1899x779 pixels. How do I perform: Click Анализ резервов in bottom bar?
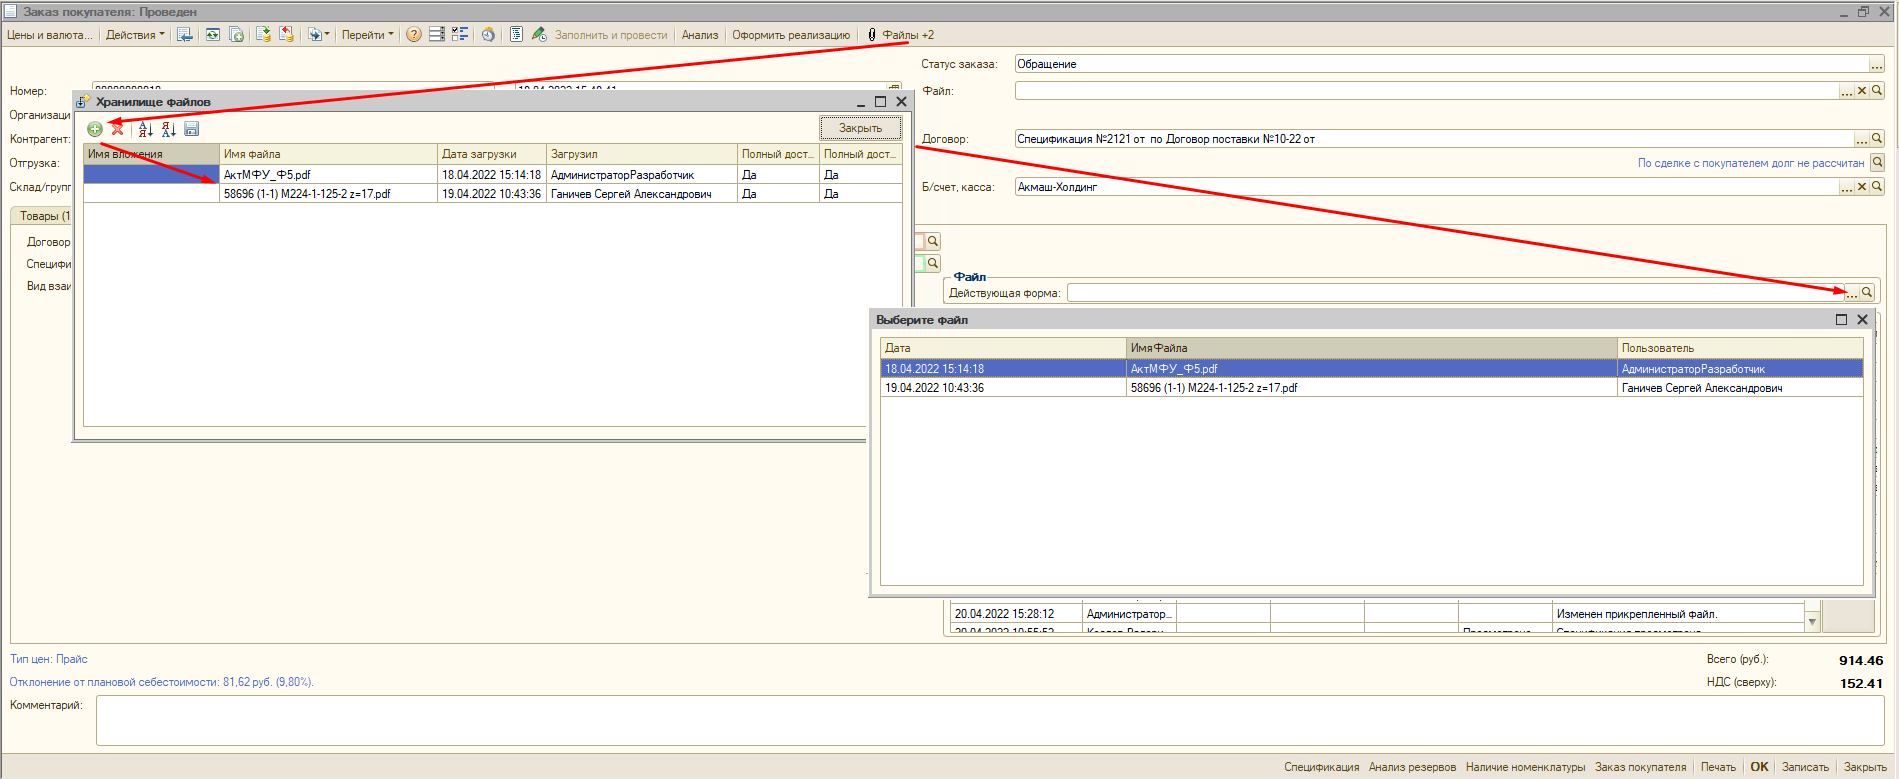pyautogui.click(x=1412, y=767)
